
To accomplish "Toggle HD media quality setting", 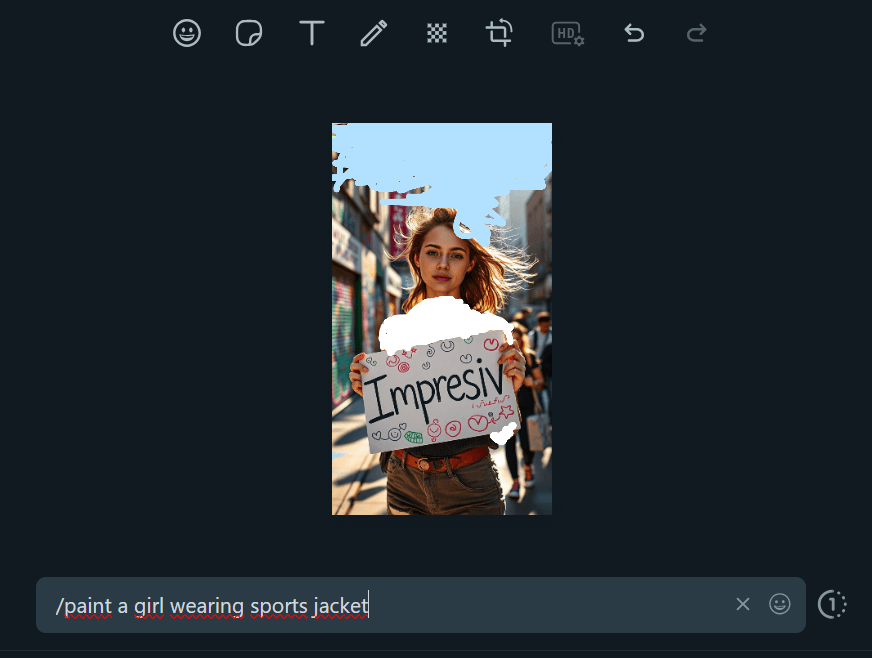I will 568,33.
